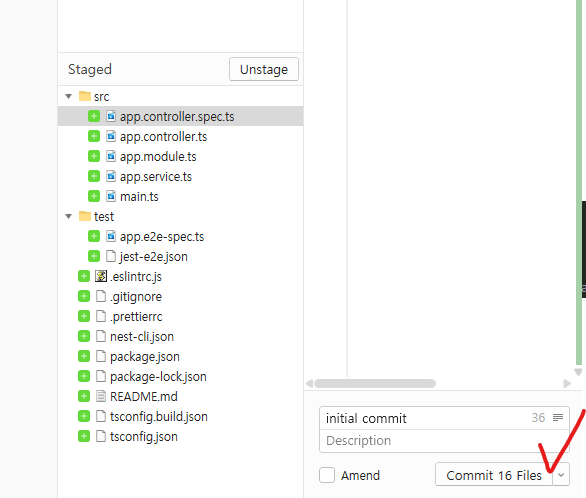Select app.e2e-spec.ts file name

click(x=162, y=236)
